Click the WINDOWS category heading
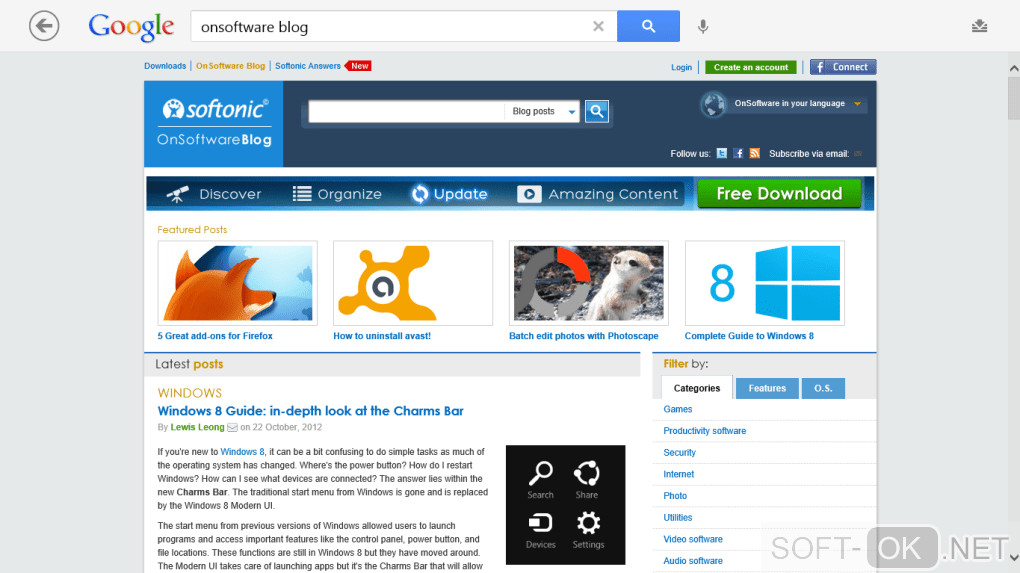This screenshot has height=573, width=1020. click(189, 393)
